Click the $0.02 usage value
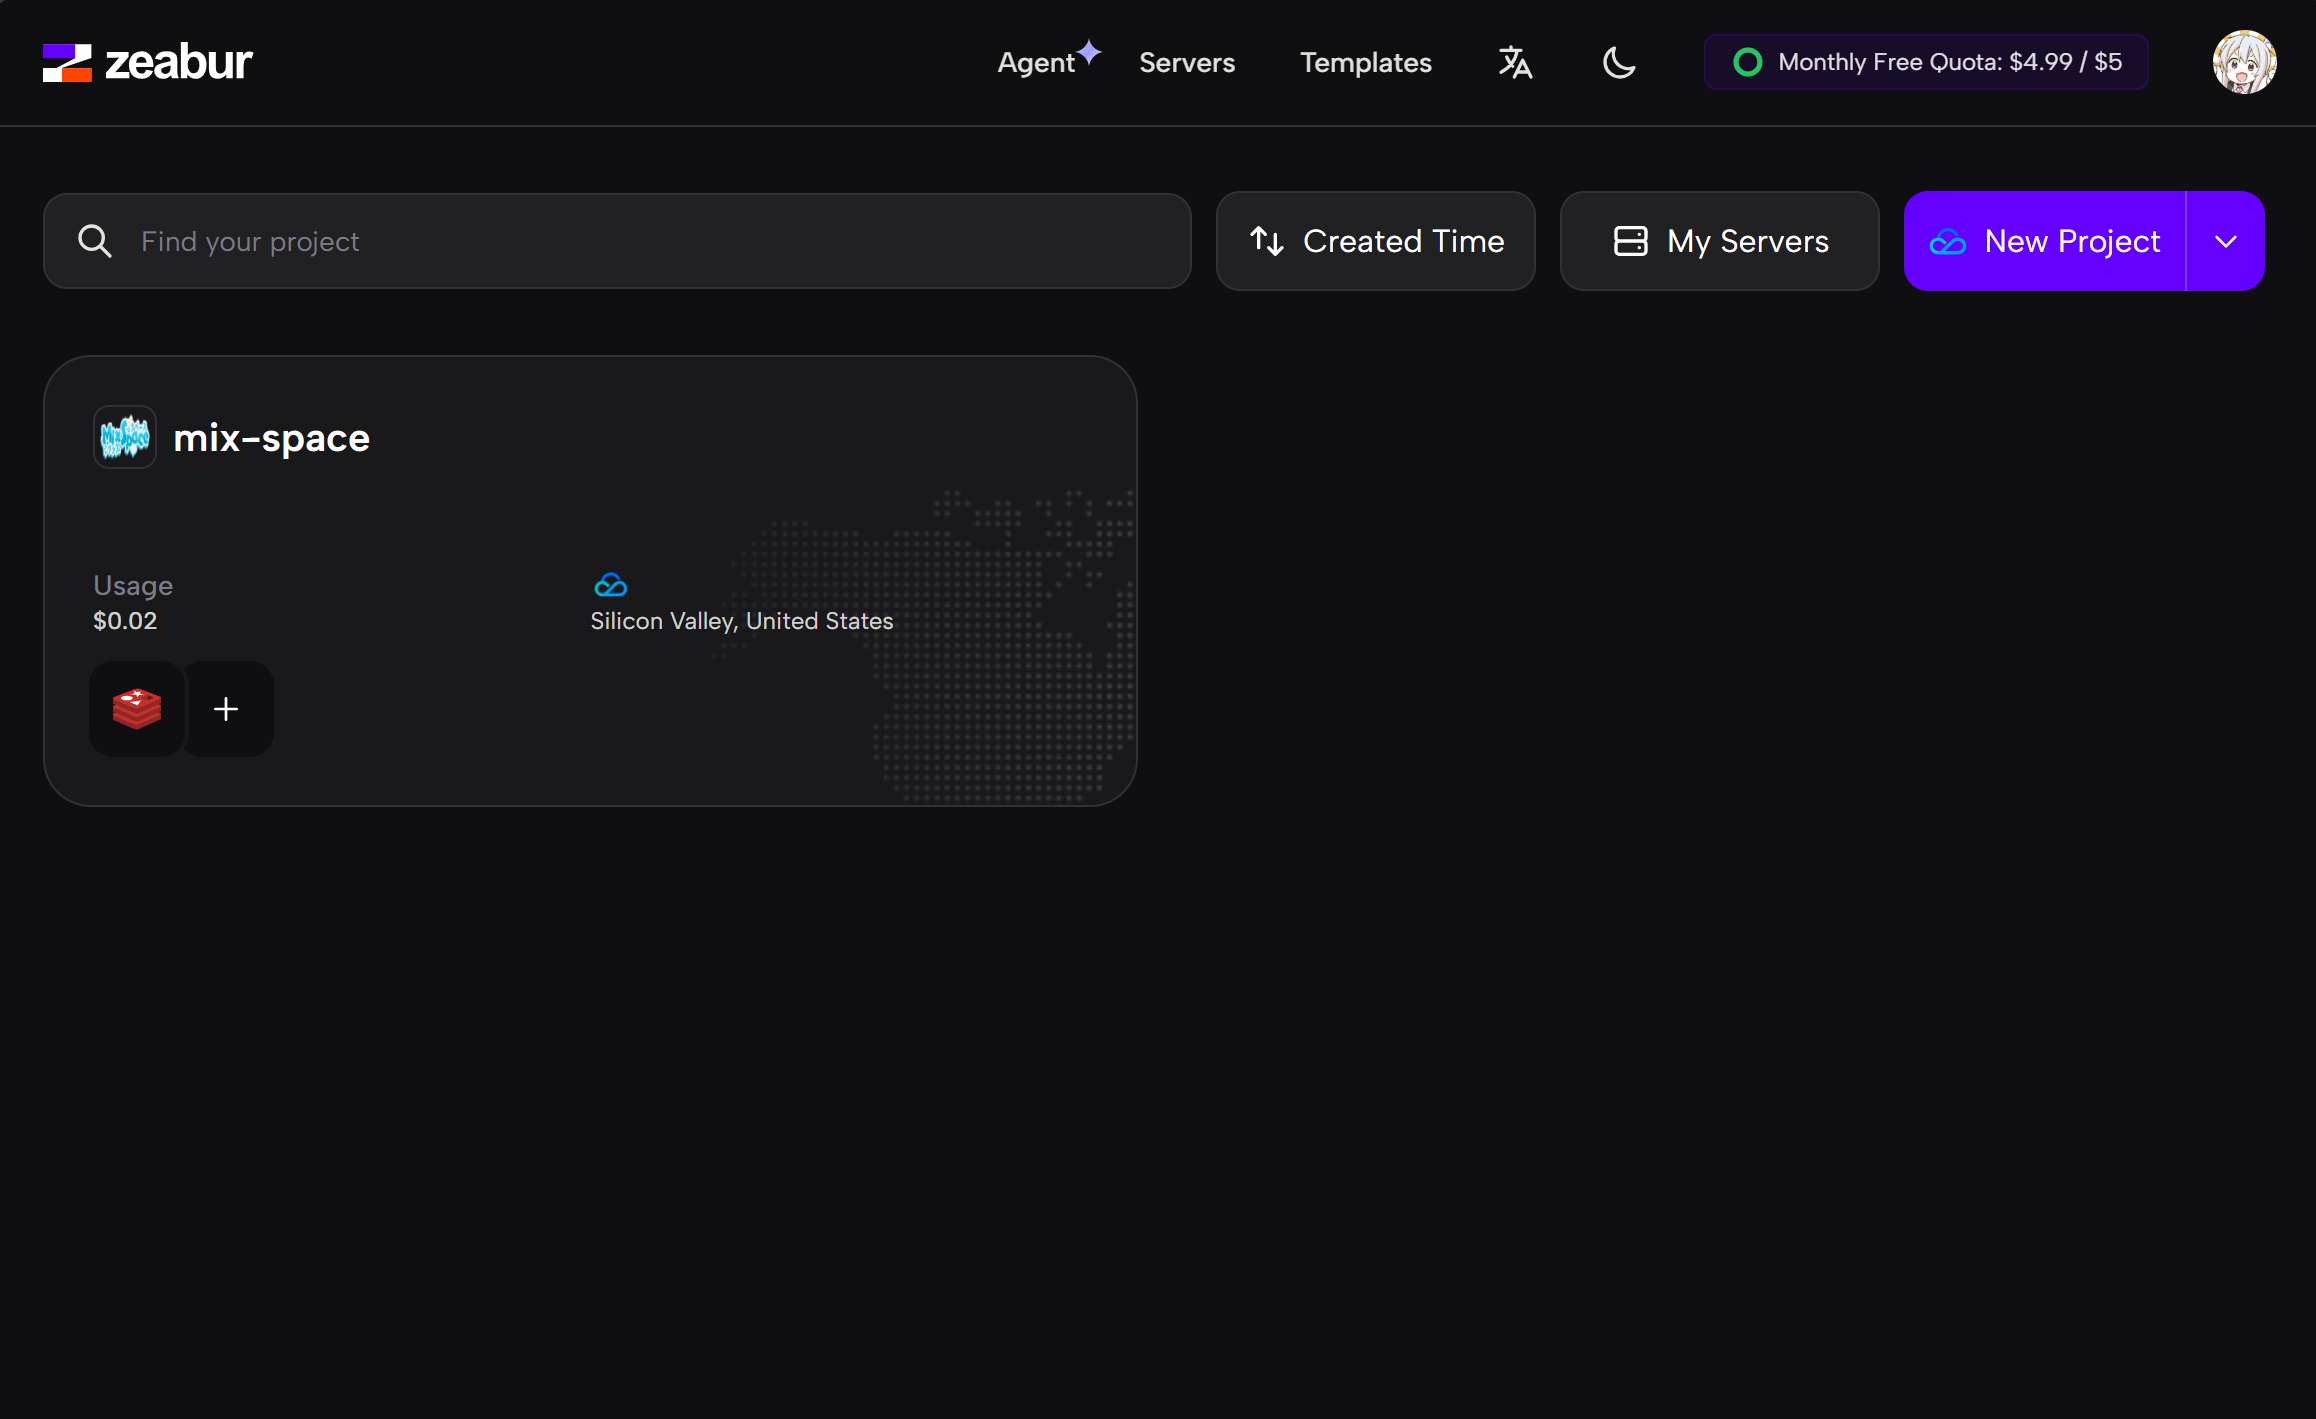Image resolution: width=2316 pixels, height=1419 pixels. (x=125, y=621)
